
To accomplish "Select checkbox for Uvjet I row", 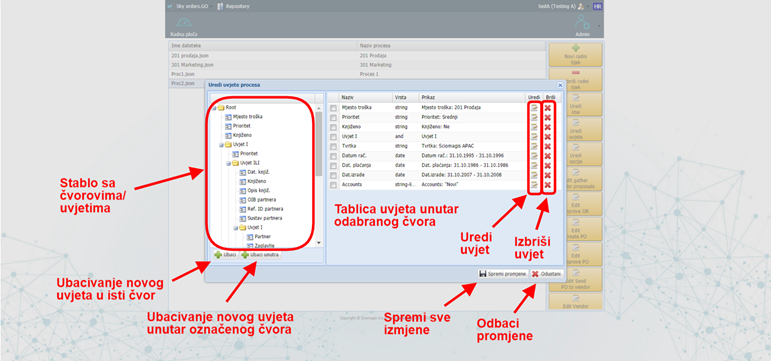I will tap(333, 136).
